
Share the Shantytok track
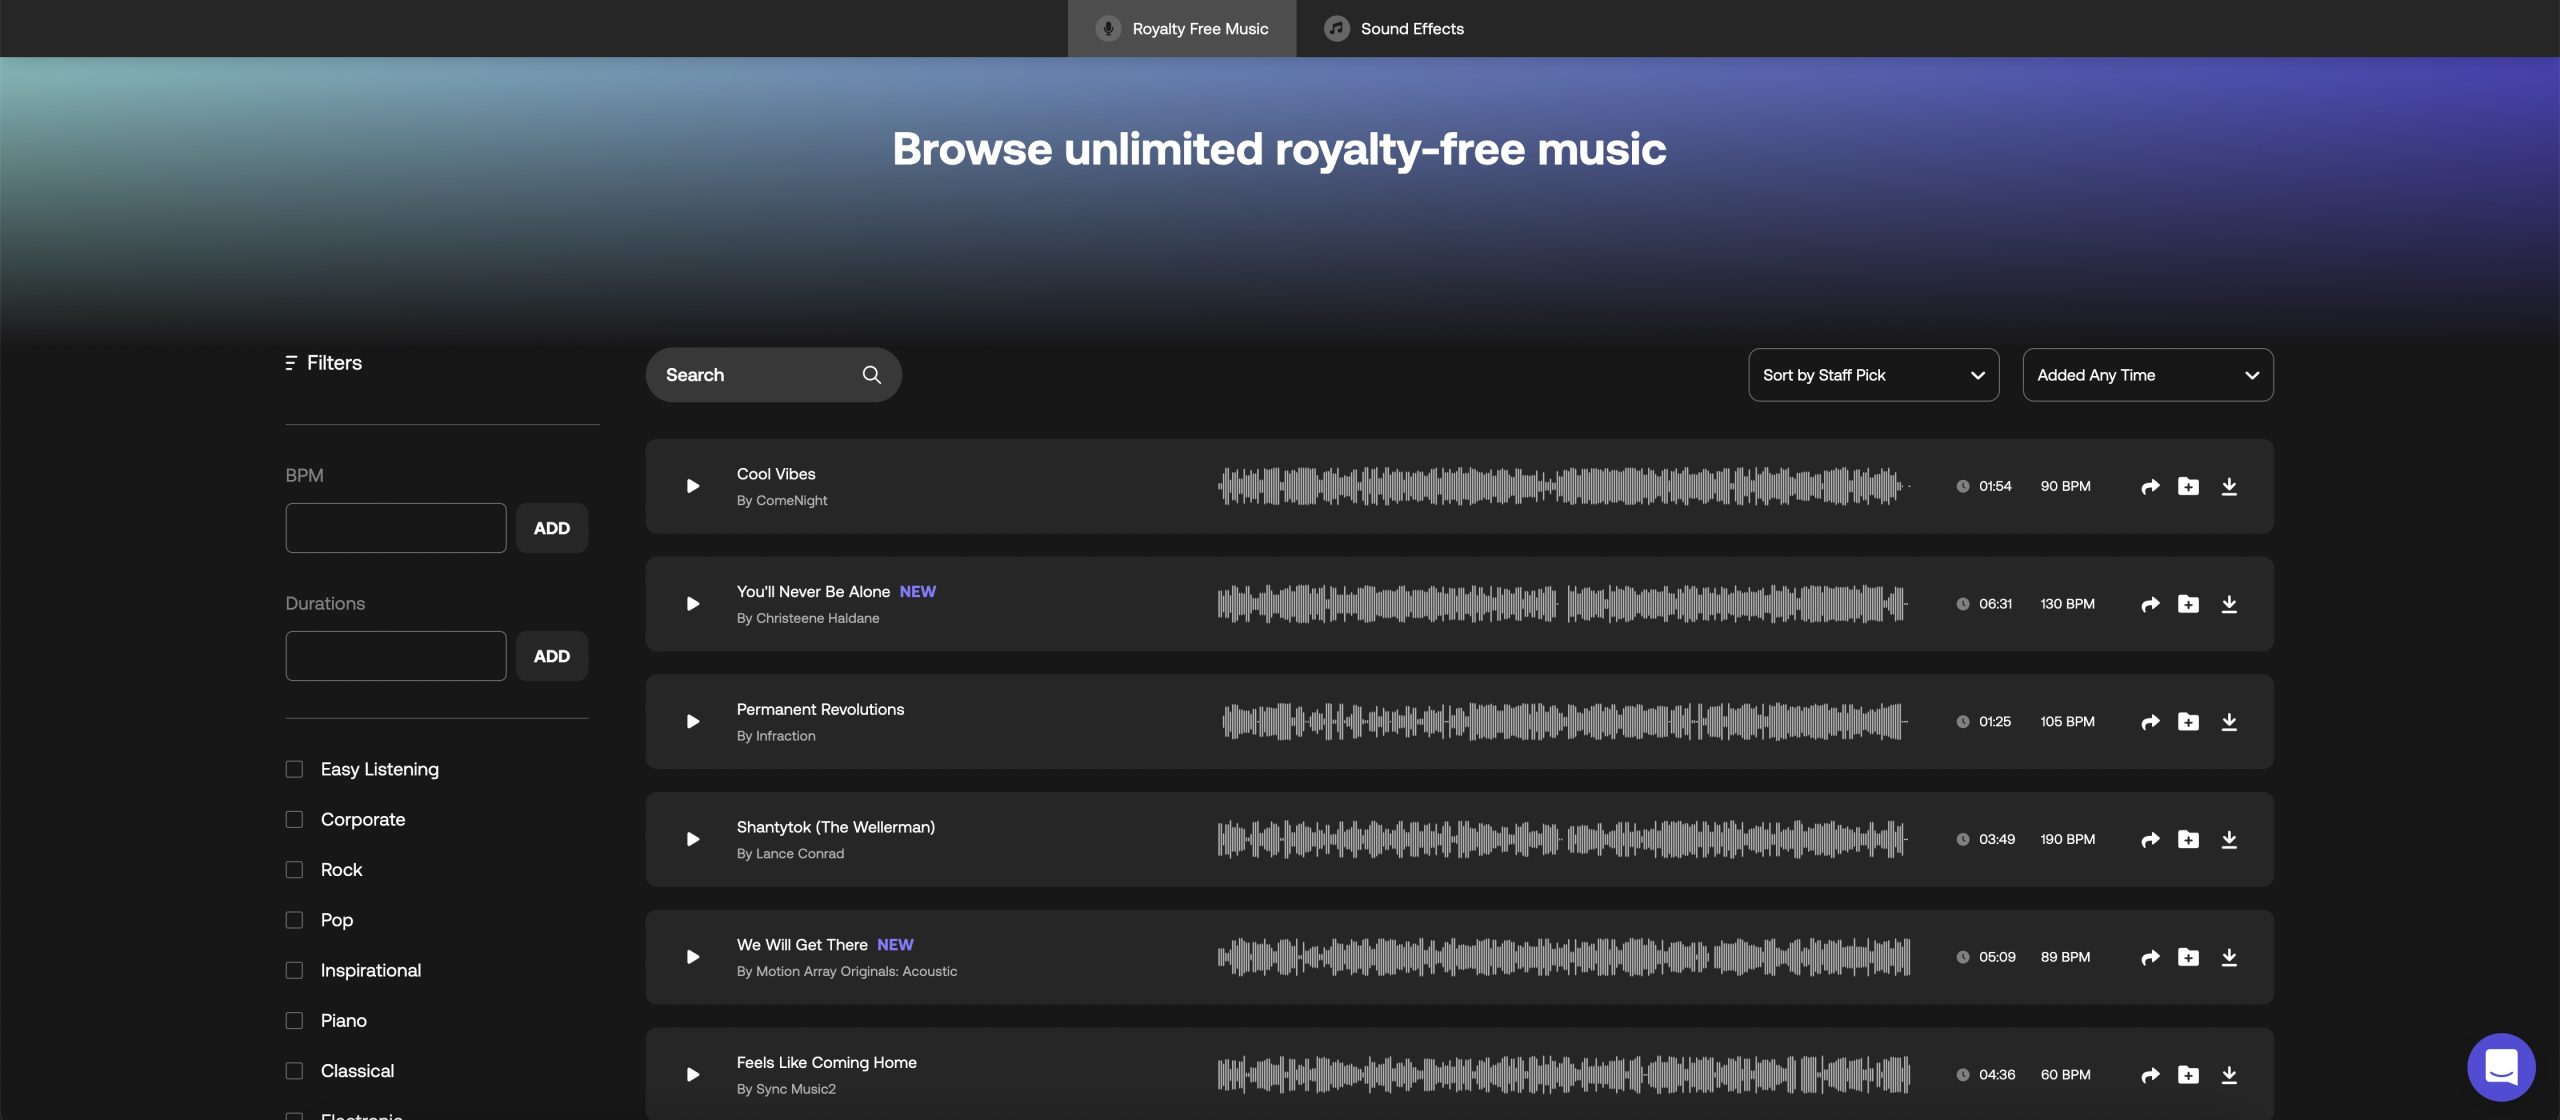[x=2150, y=839]
